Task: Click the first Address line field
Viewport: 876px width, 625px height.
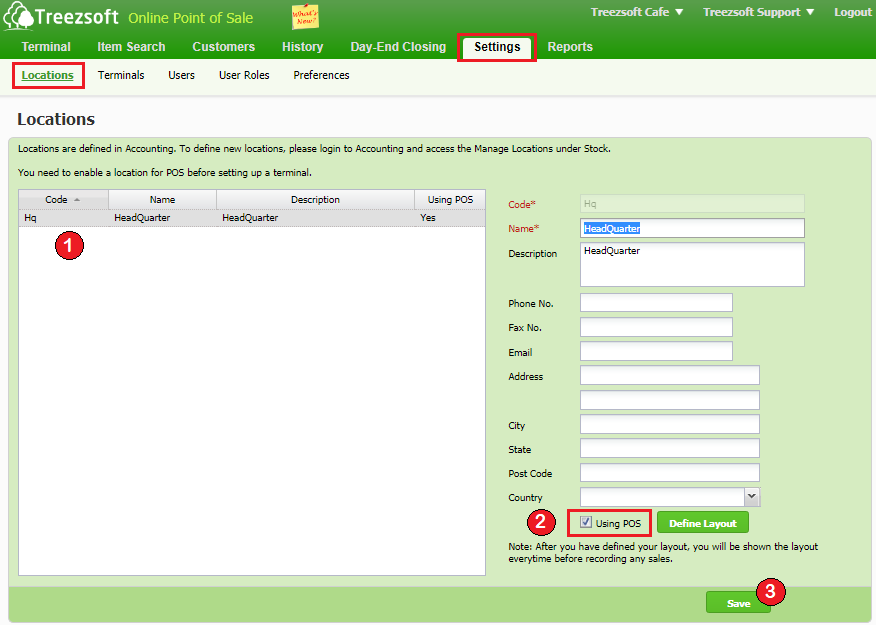Action: (670, 375)
